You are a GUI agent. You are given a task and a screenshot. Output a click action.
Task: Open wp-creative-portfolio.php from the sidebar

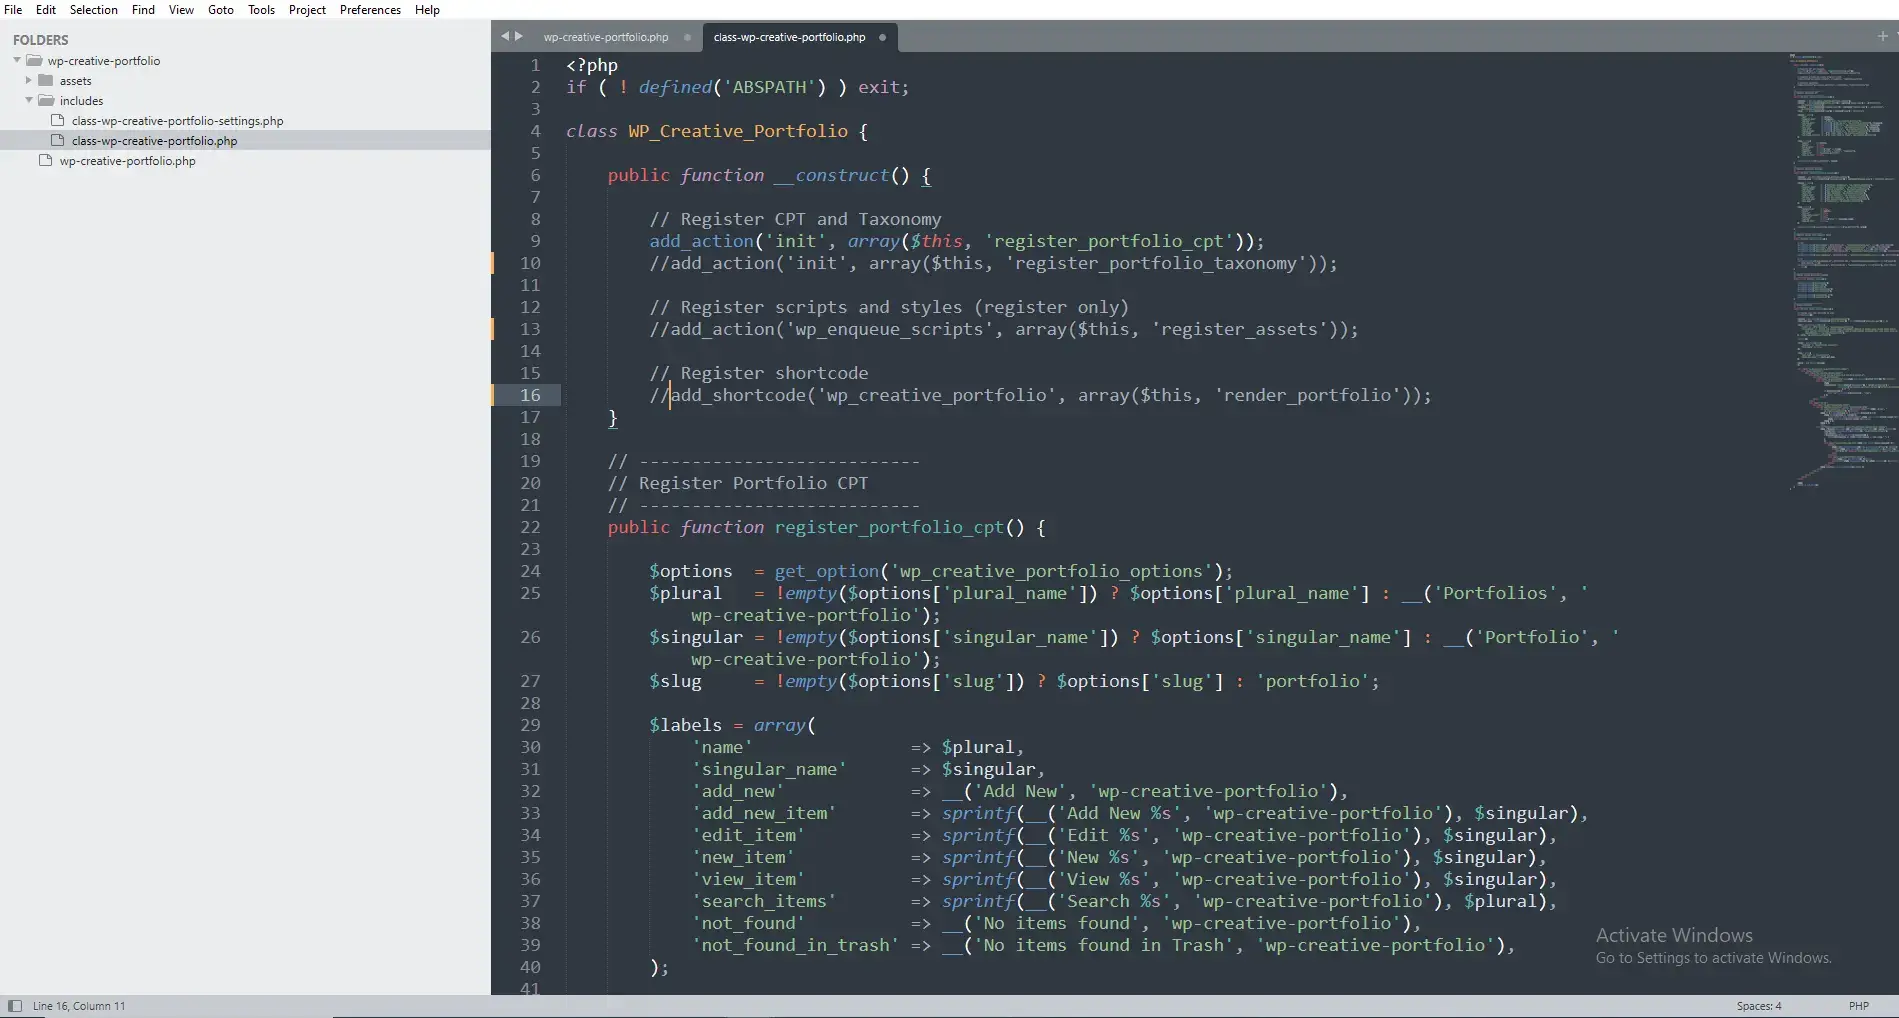[x=127, y=161]
